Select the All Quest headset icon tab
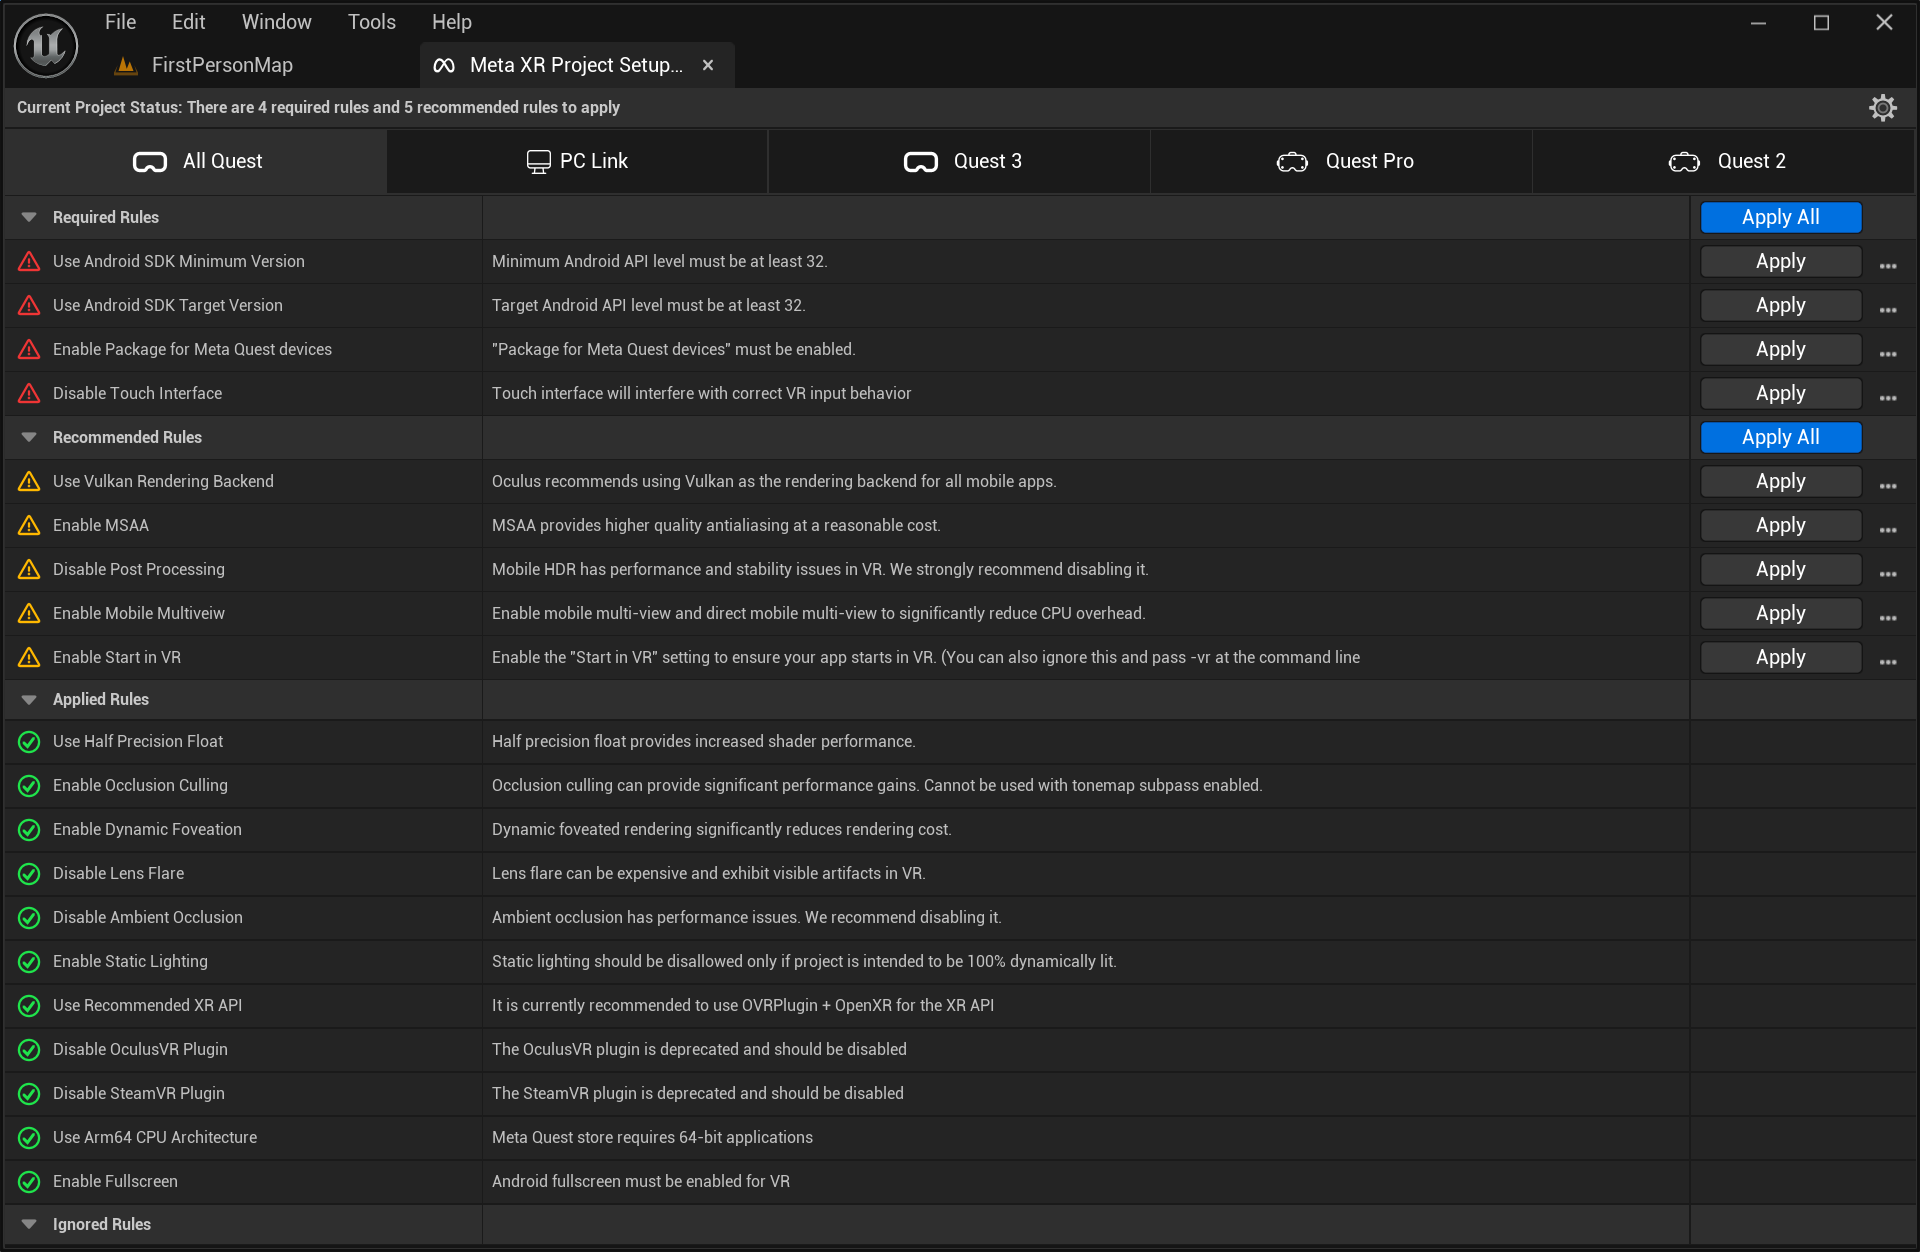 point(148,161)
